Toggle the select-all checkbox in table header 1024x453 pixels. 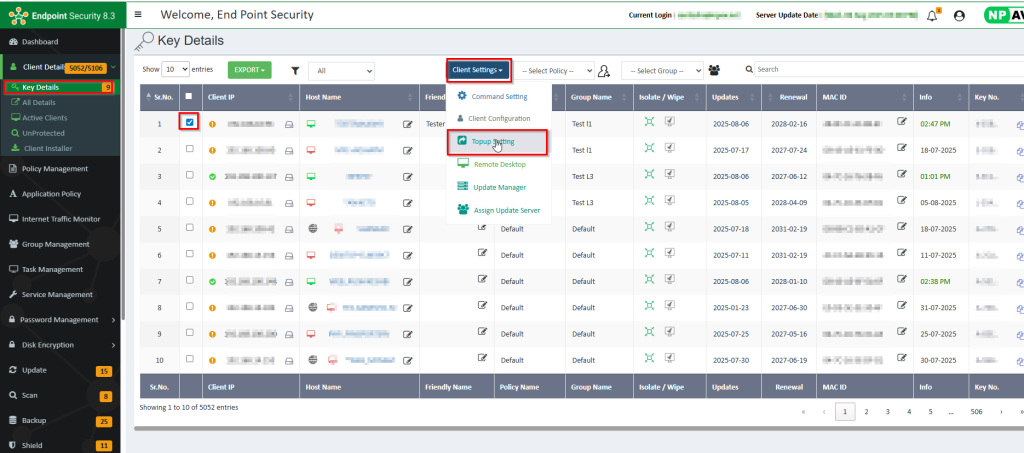pos(189,97)
